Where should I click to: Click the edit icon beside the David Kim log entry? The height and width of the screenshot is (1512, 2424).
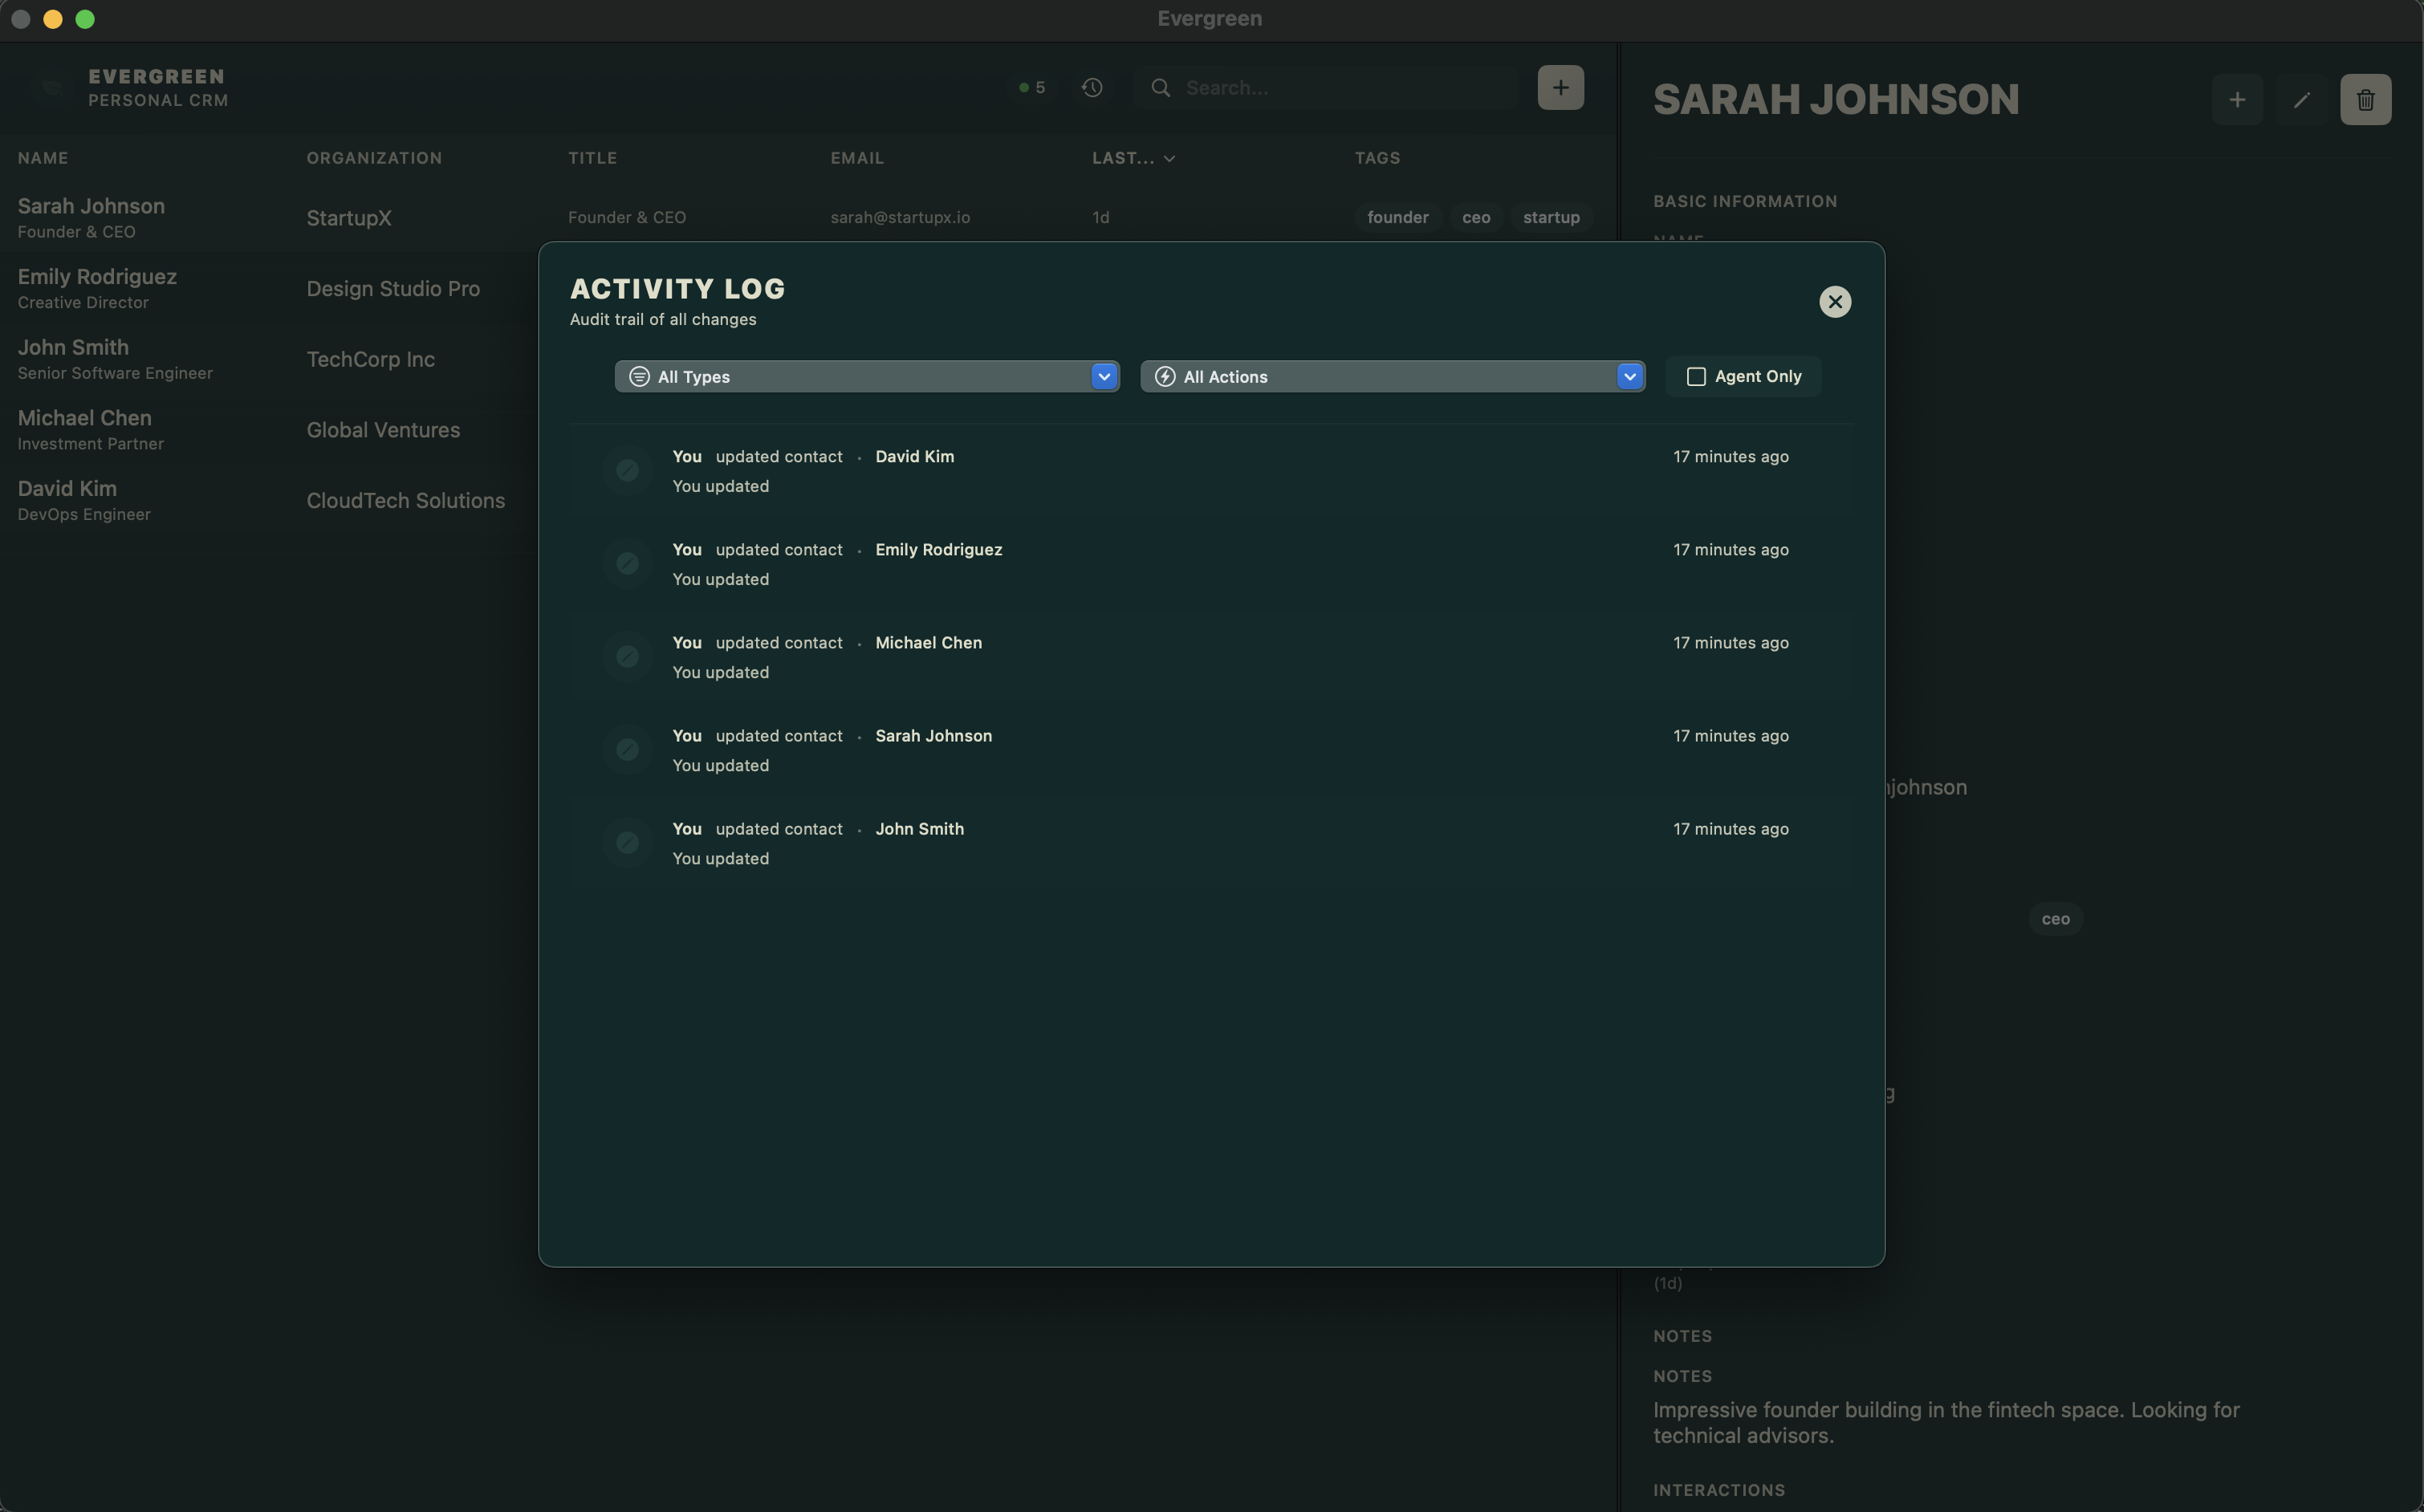pyautogui.click(x=627, y=470)
